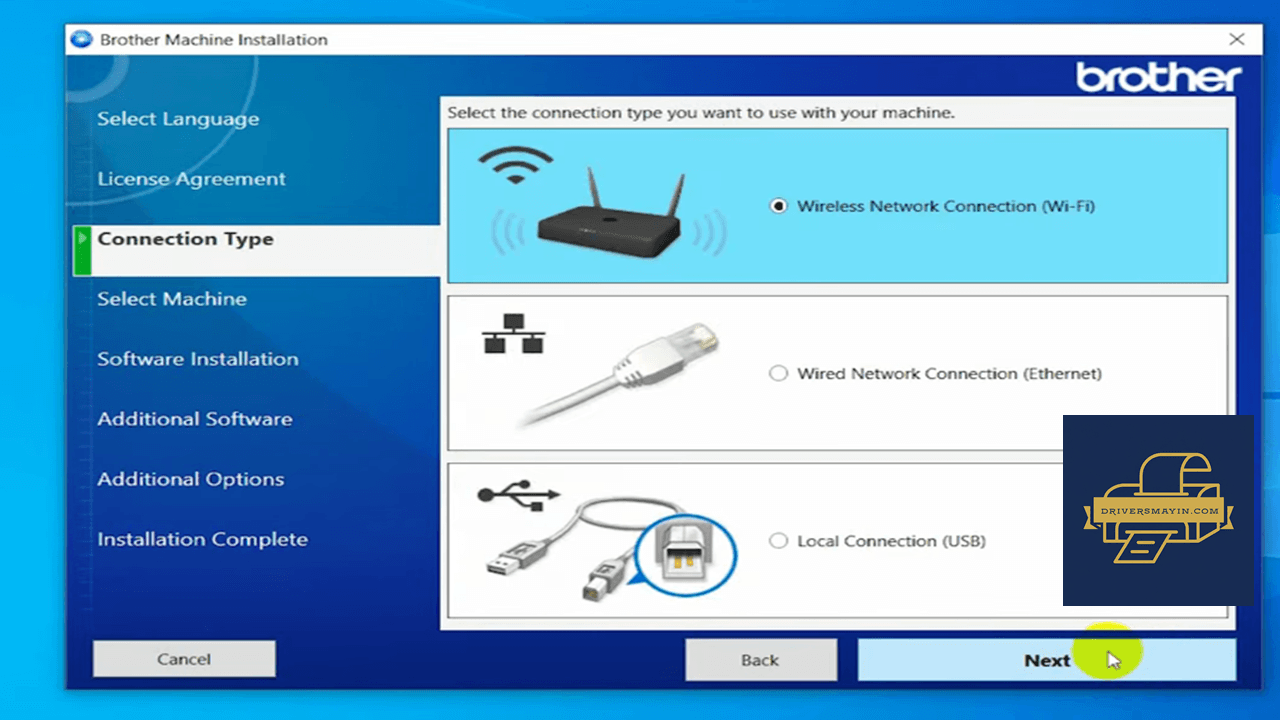1280x720 pixels.
Task: Cancel the Brother installation
Action: point(184,659)
